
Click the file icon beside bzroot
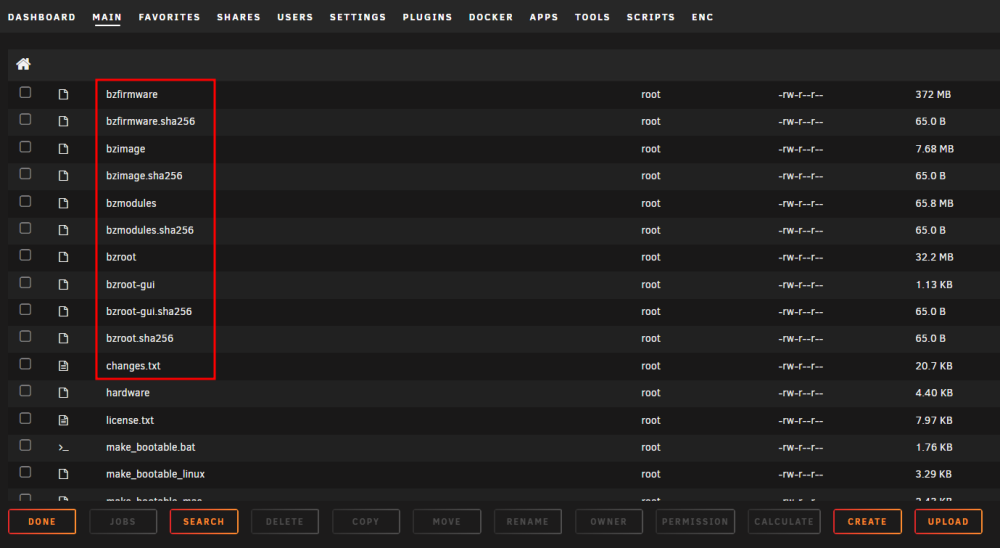pos(63,257)
